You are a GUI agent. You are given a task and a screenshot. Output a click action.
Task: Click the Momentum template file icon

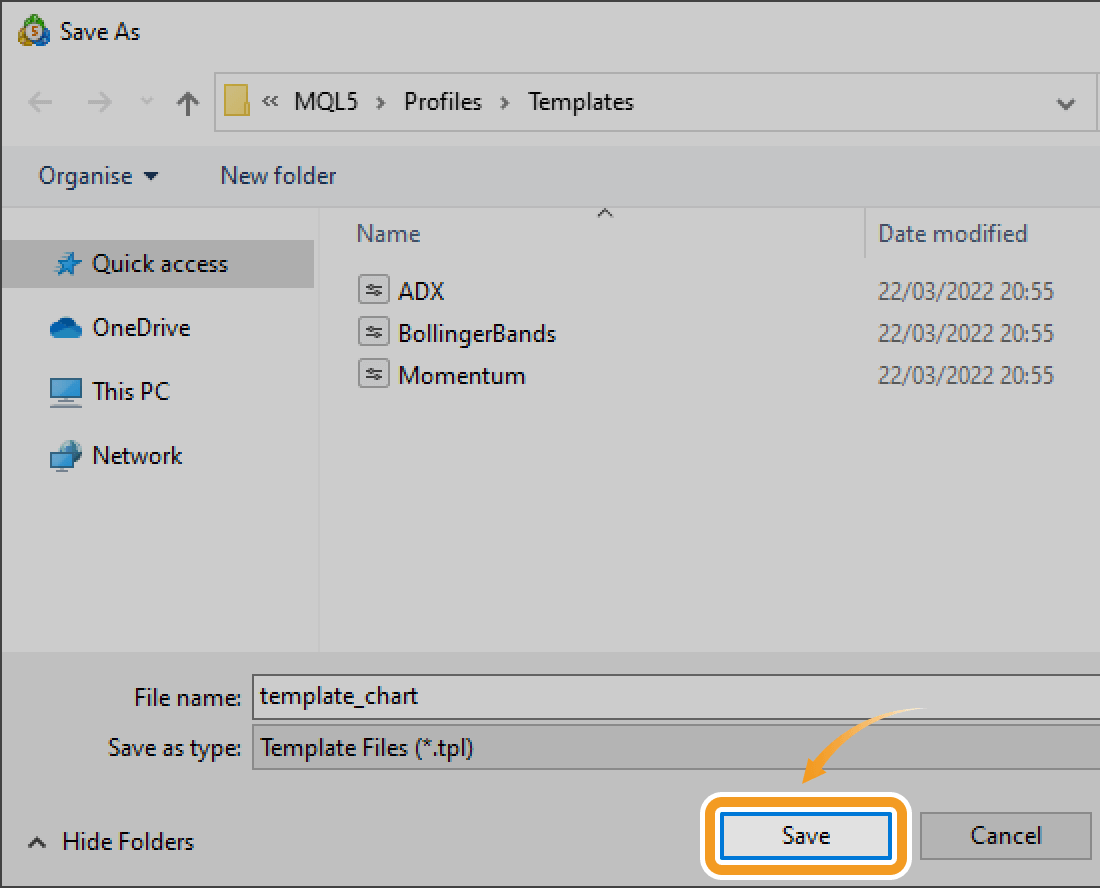pyautogui.click(x=373, y=373)
